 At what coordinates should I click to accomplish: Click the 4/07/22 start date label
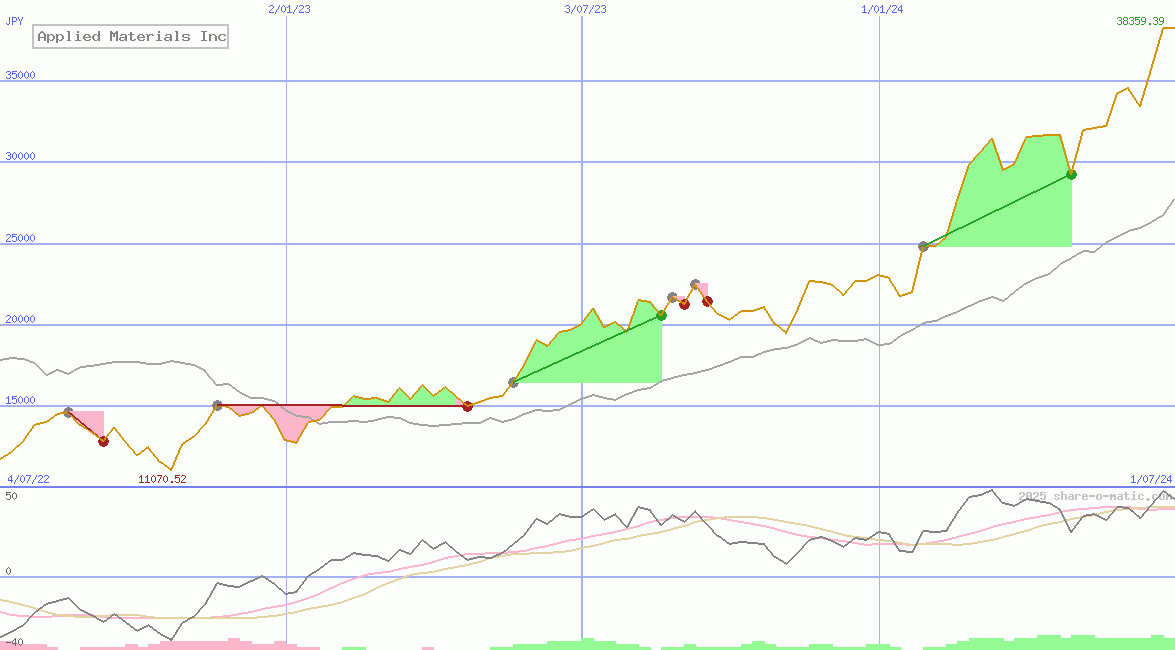click(28, 479)
